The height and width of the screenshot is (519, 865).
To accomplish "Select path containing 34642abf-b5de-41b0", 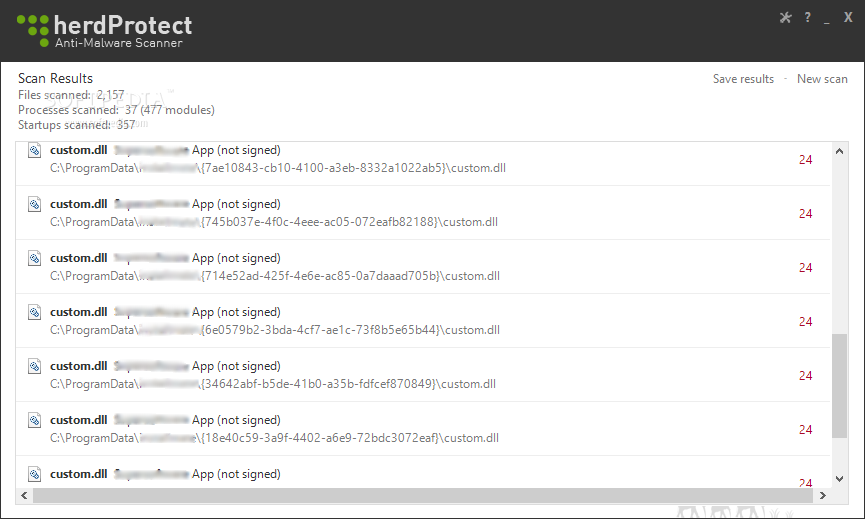I will [x=273, y=384].
